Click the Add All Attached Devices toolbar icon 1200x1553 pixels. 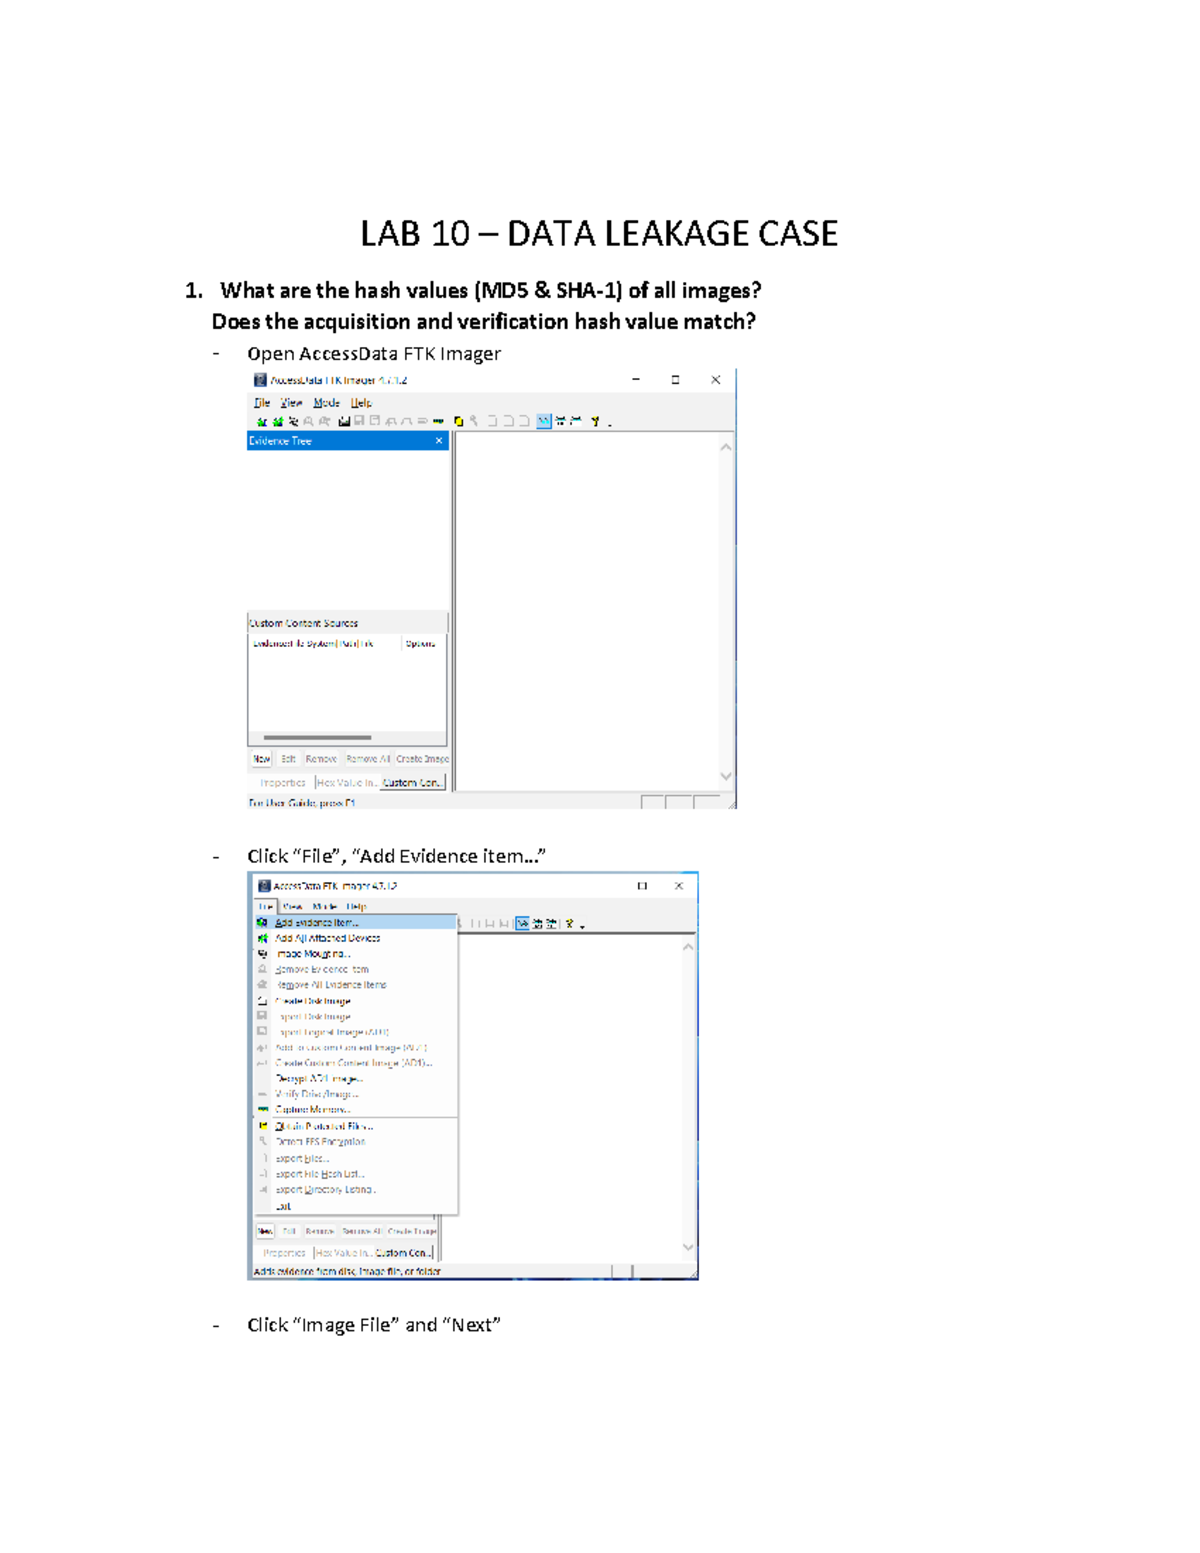[x=277, y=419]
